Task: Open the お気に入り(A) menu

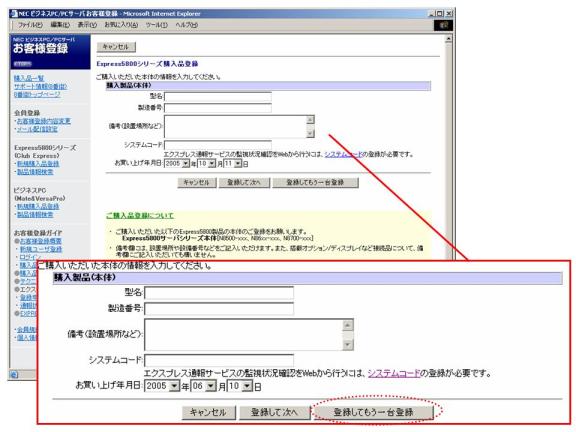Action: click(x=121, y=25)
